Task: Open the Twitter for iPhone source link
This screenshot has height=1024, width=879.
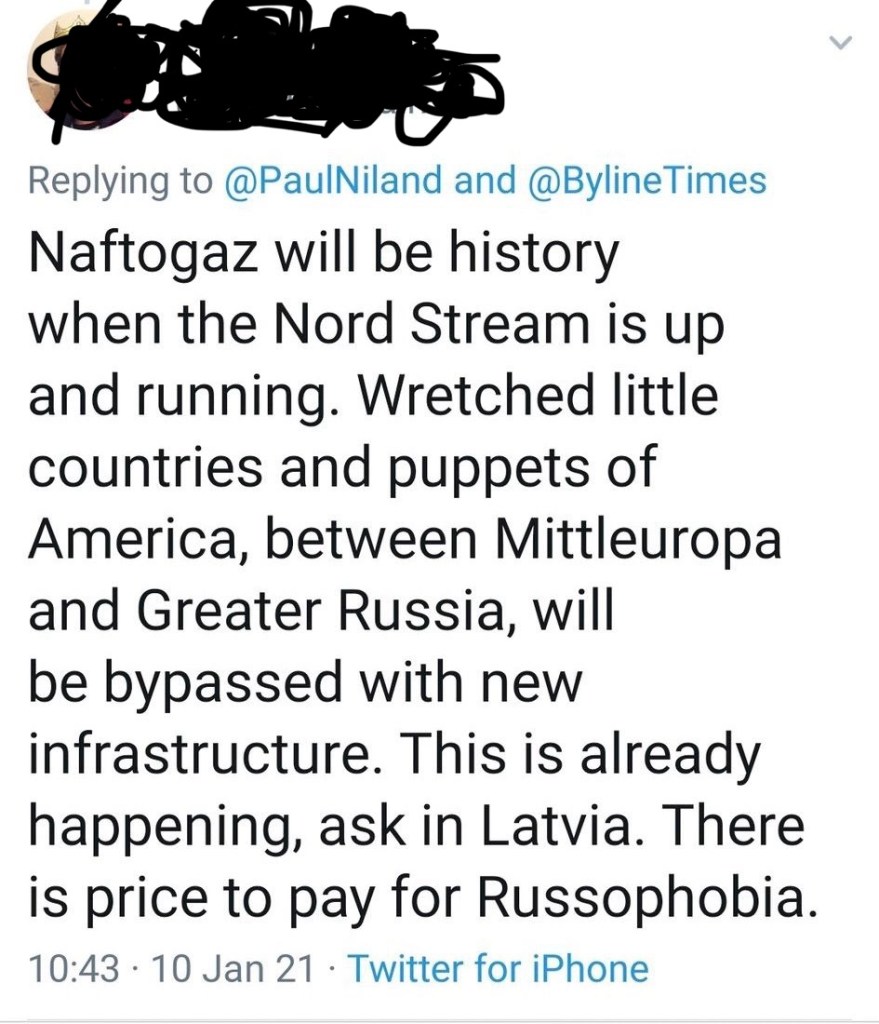Action: [x=496, y=968]
